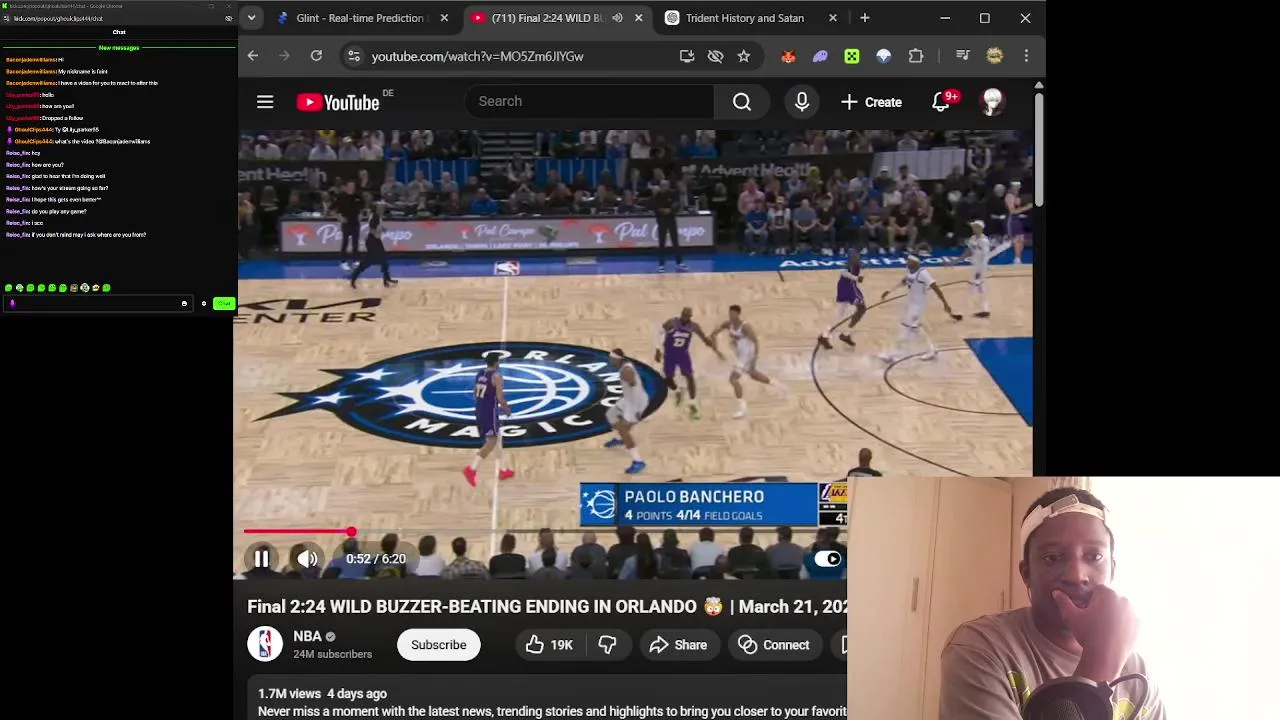Image resolution: width=1280 pixels, height=720 pixels.
Task: Close the Trident History and Satan tab
Action: click(x=833, y=18)
